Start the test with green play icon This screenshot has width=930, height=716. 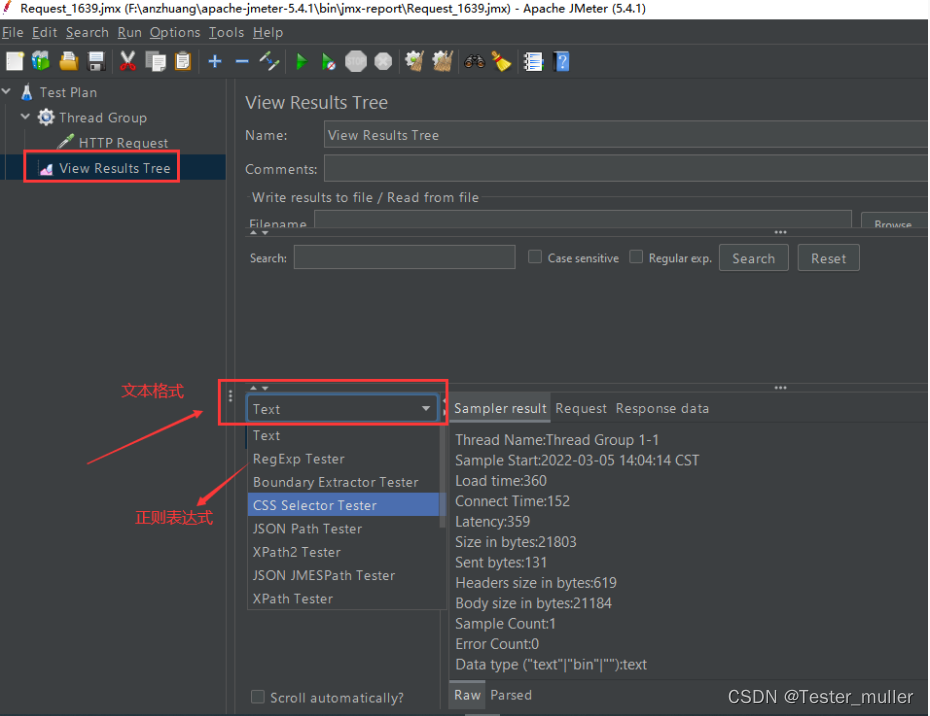point(301,61)
